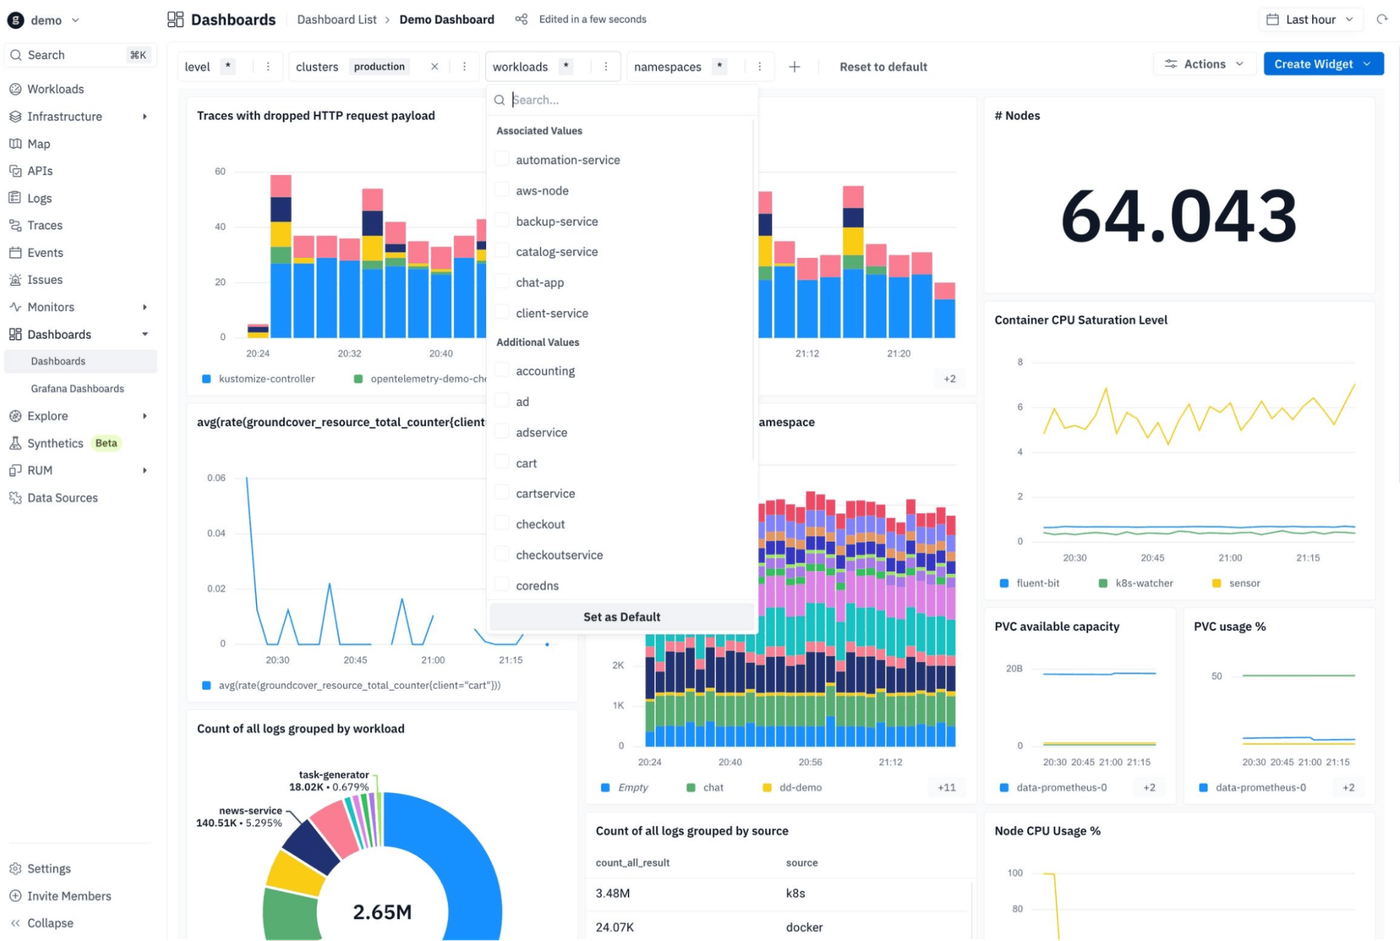
Task: Open the Map page icon
Action: pyautogui.click(x=15, y=144)
